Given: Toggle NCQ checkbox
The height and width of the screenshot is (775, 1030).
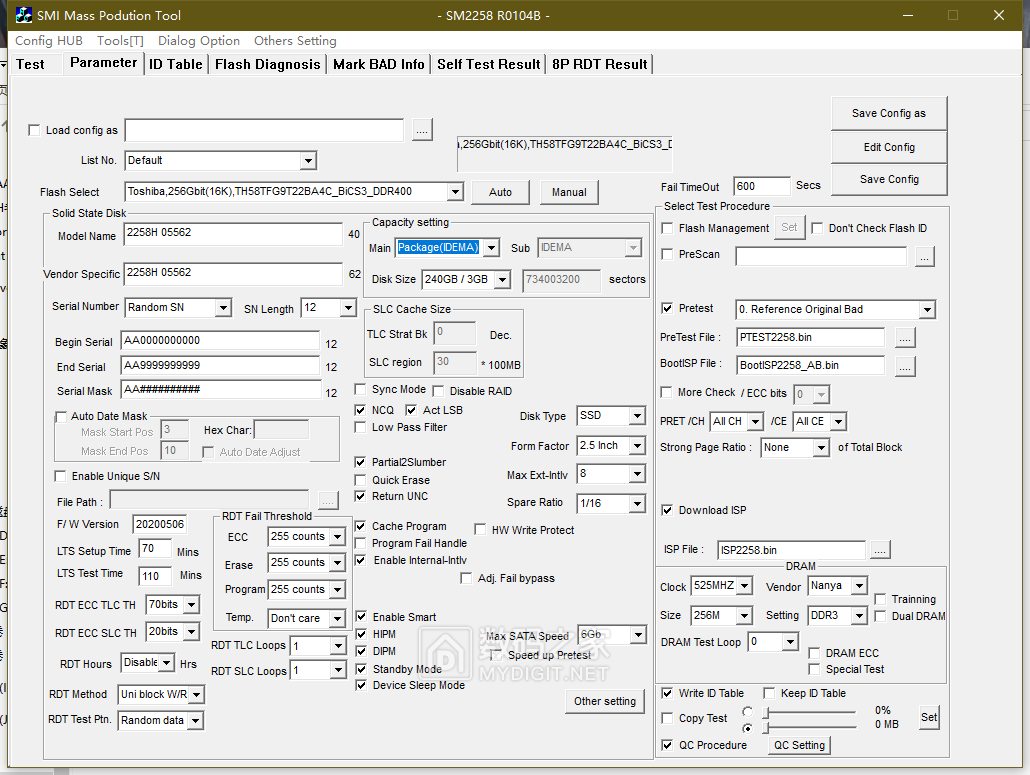Looking at the screenshot, I should pos(360,410).
